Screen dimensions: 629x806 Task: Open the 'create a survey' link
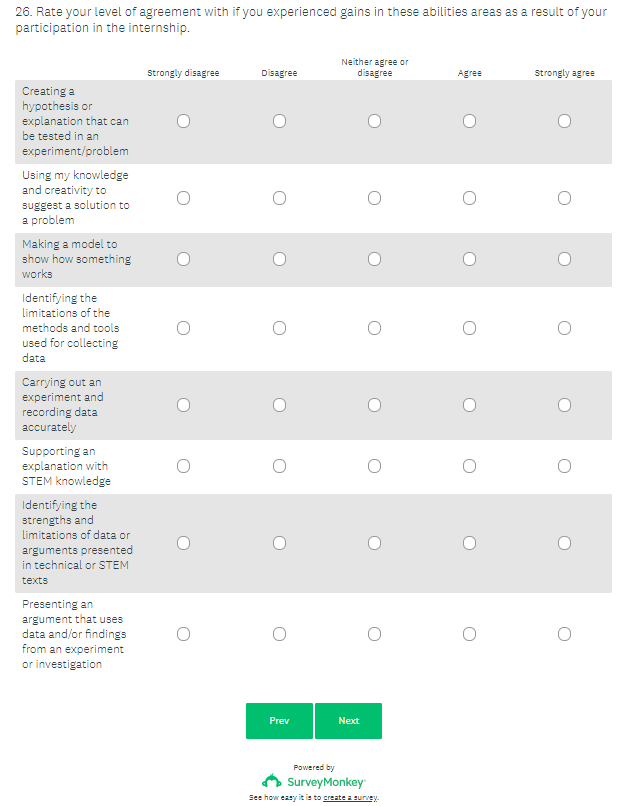pos(350,798)
